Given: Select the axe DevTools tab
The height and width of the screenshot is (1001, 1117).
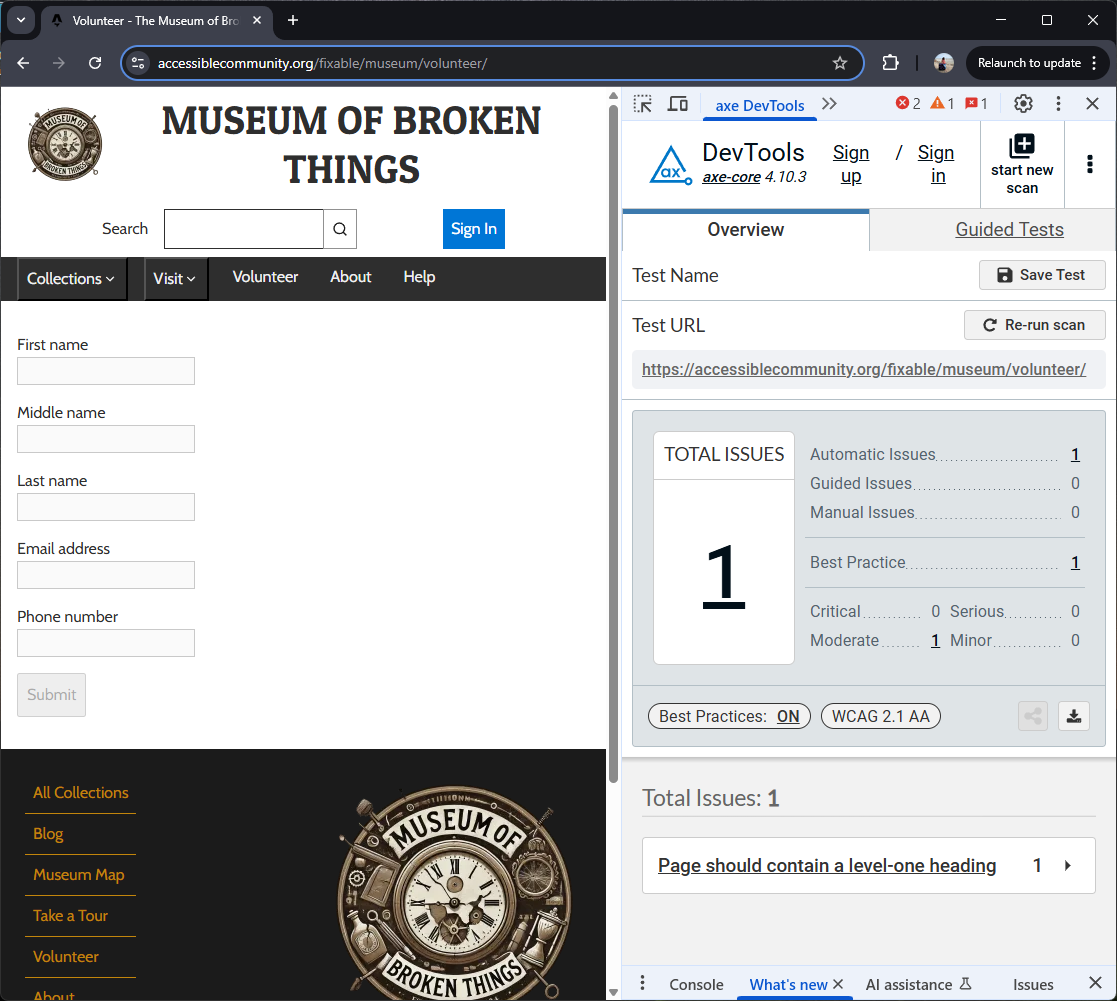Looking at the screenshot, I should coord(759,105).
